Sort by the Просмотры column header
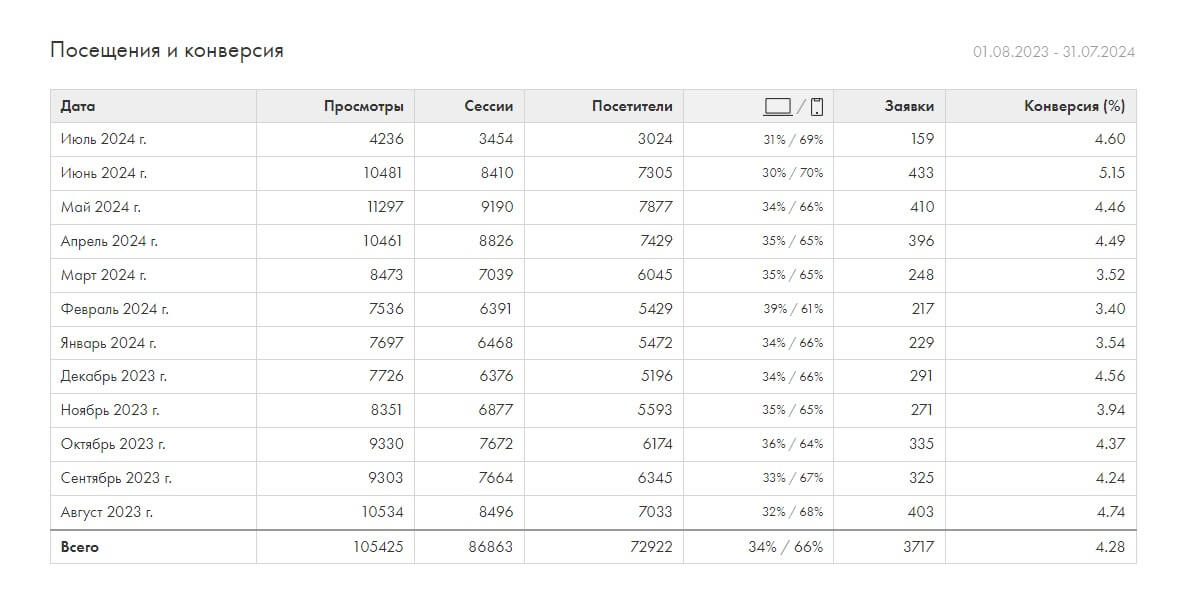 364,106
